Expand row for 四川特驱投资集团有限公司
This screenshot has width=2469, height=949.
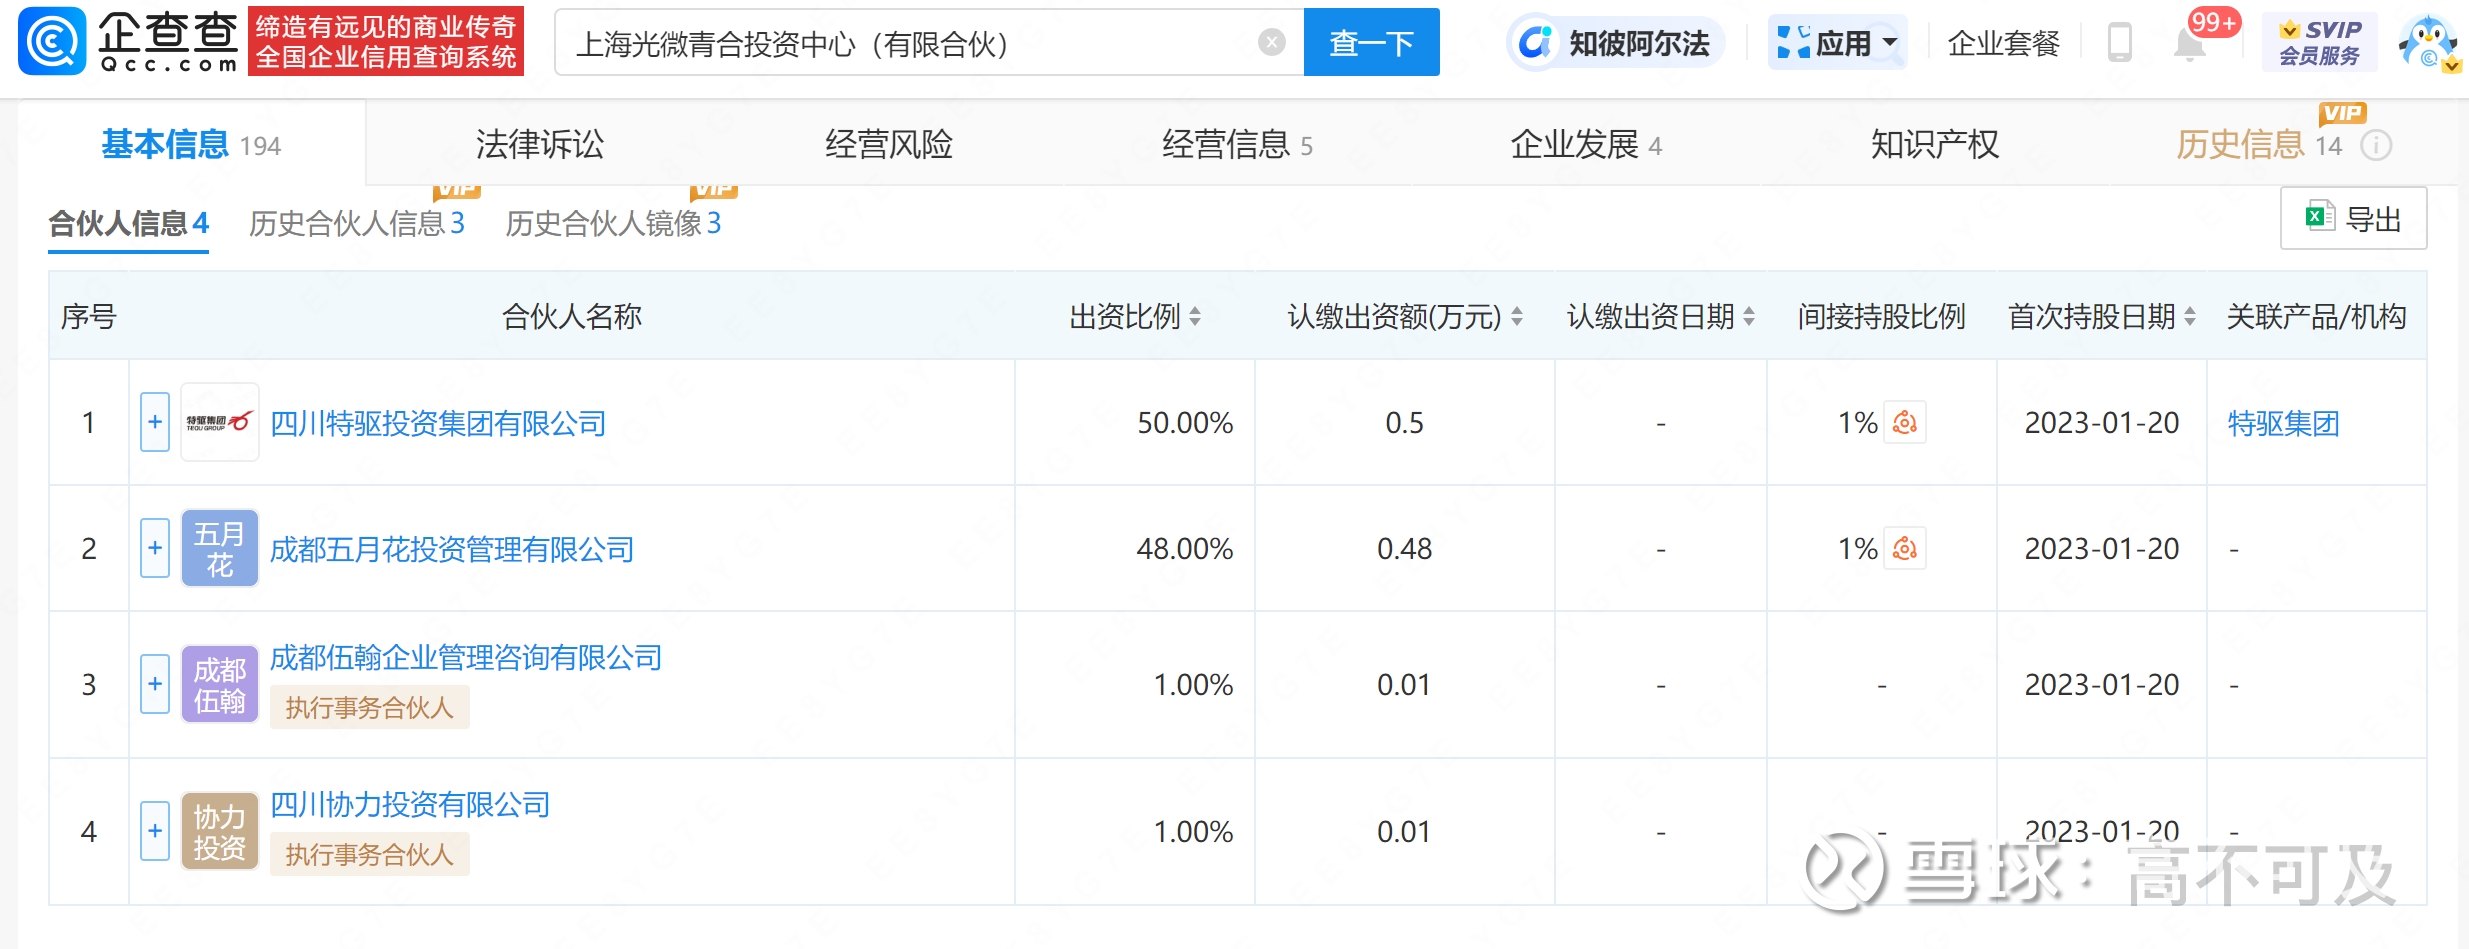(x=155, y=422)
